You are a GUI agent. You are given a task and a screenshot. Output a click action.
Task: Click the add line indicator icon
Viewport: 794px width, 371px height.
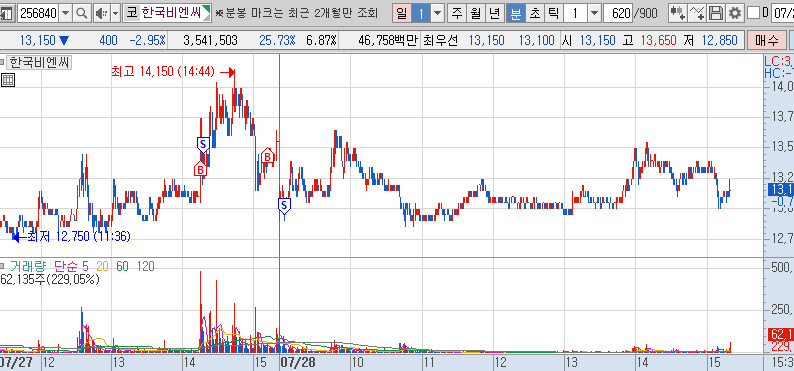(x=697, y=13)
